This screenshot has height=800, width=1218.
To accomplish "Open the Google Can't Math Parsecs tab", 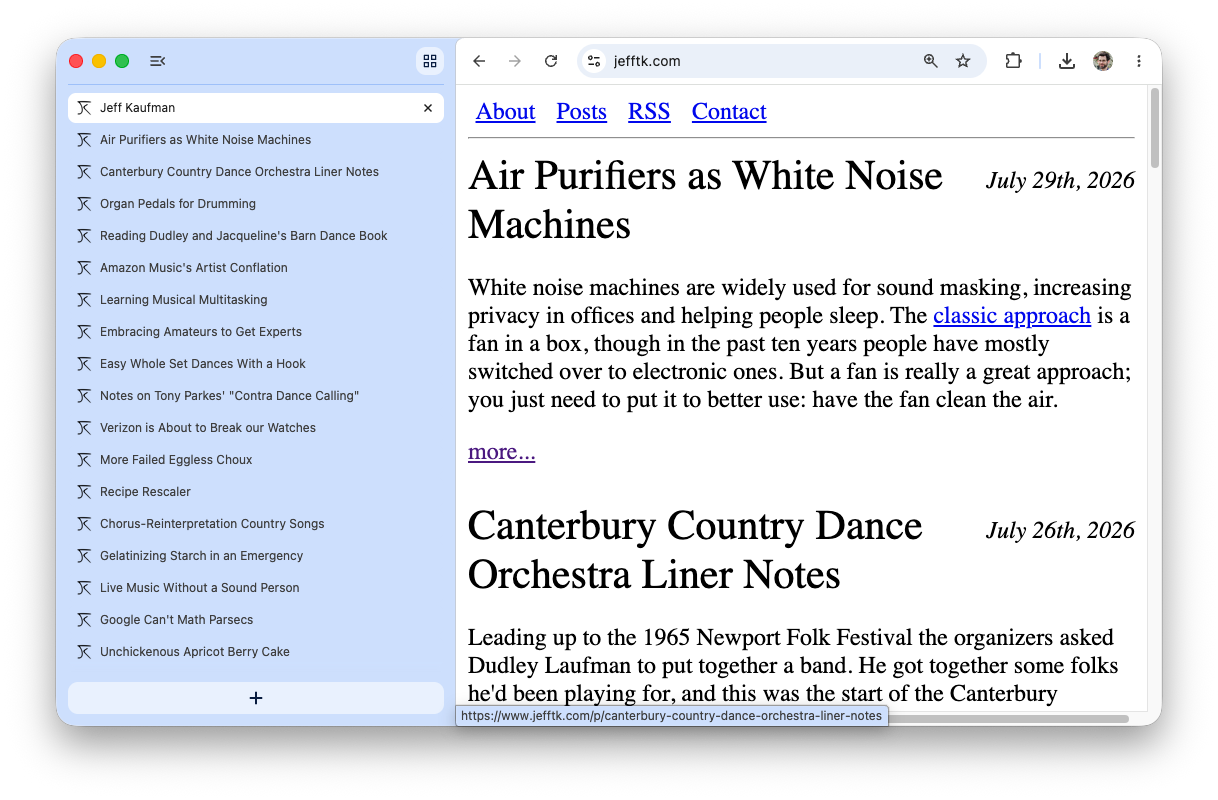I will pos(256,620).
